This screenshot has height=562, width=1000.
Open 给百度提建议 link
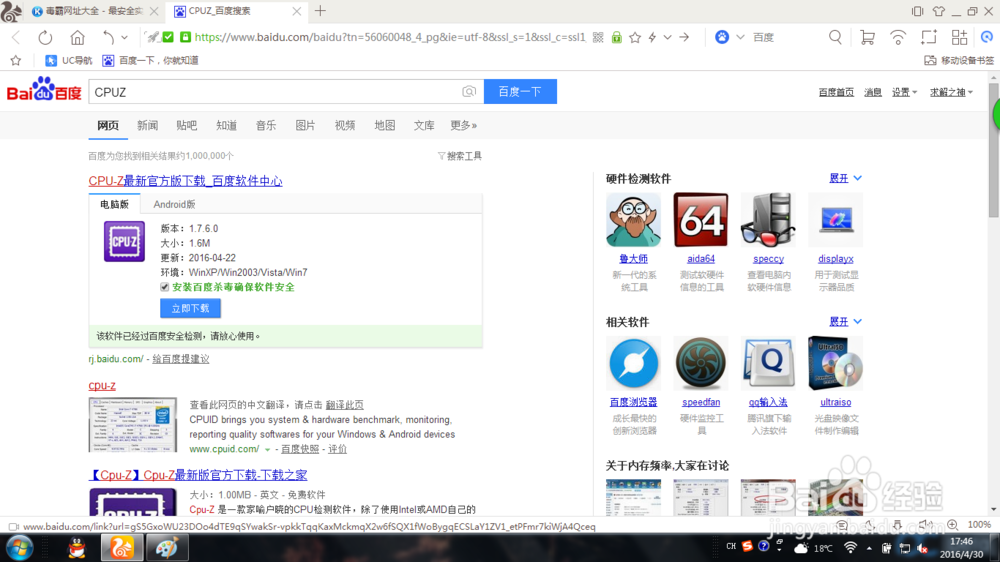(180, 359)
